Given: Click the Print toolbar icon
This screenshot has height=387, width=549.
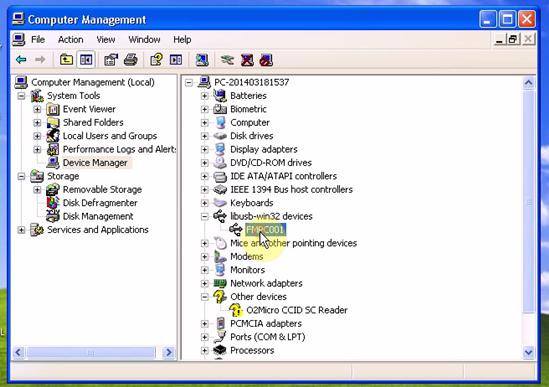Looking at the screenshot, I should [x=131, y=60].
